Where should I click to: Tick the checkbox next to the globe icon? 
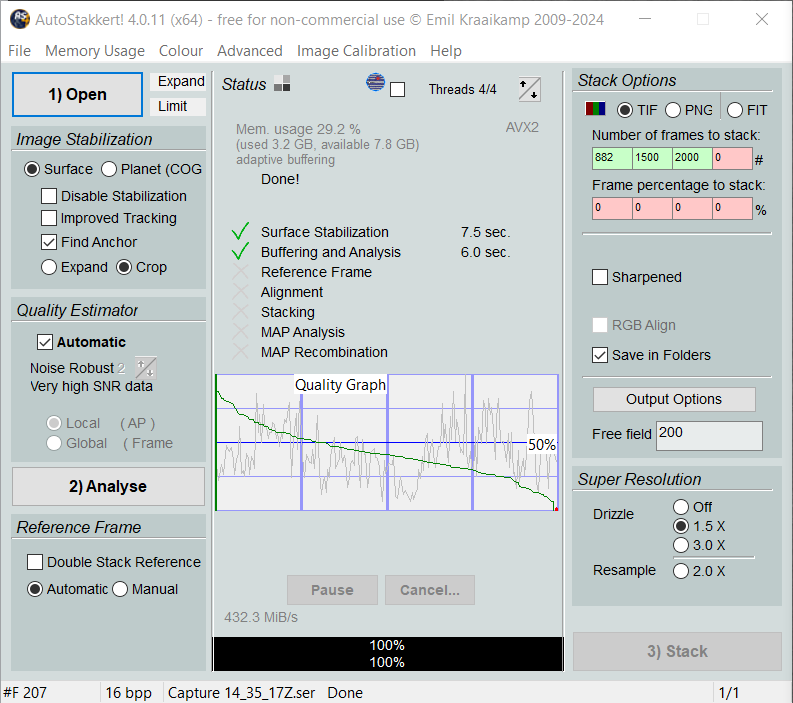coord(398,90)
